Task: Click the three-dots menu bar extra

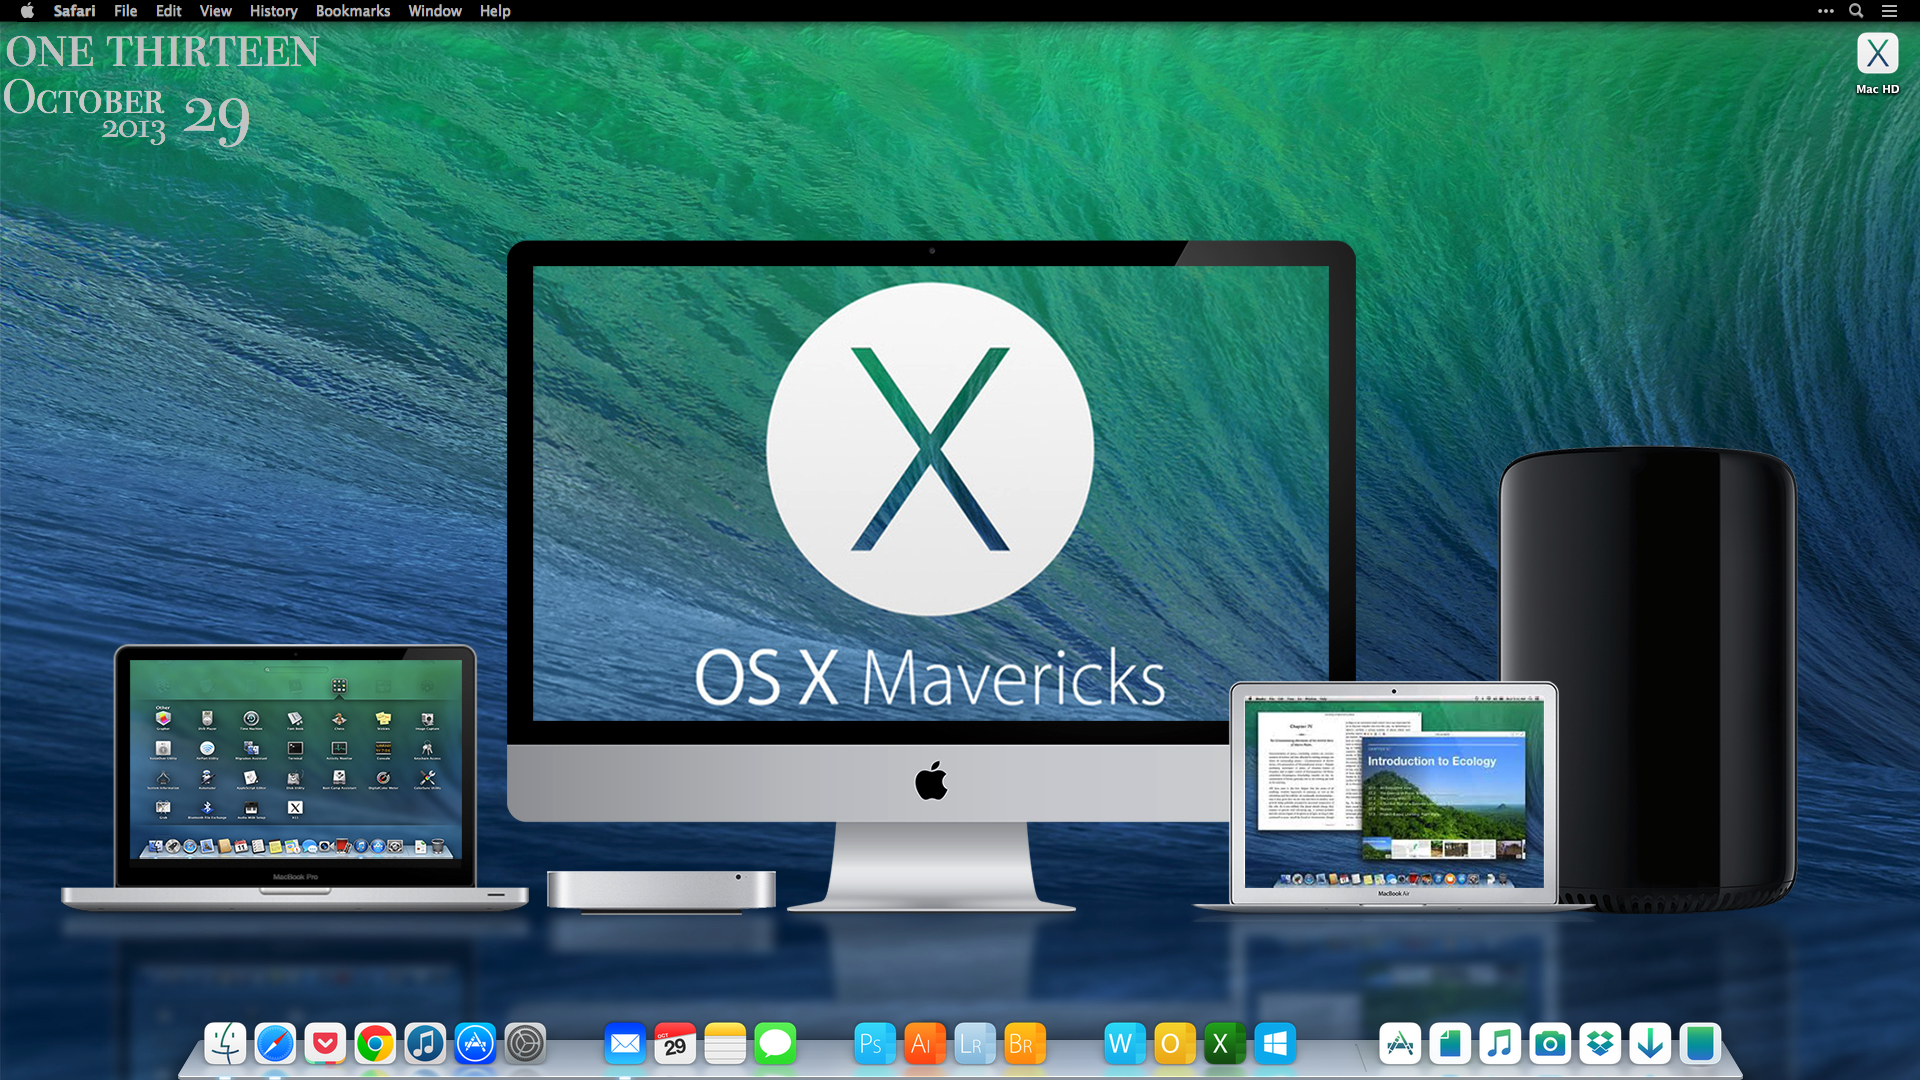Action: click(1825, 11)
